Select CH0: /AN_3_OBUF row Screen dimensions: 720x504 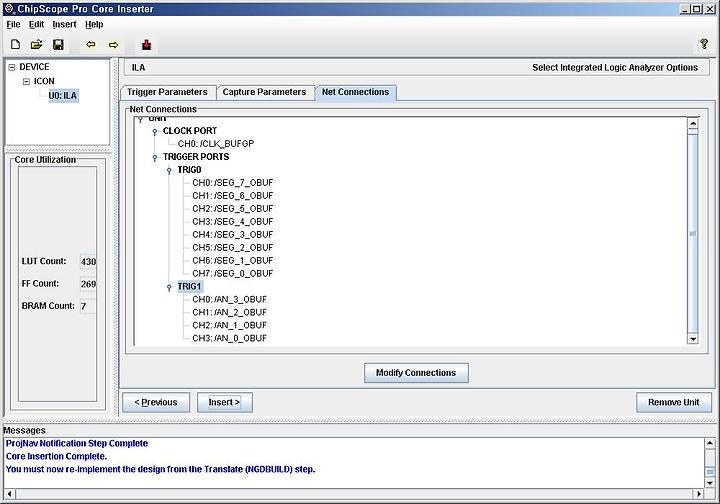[230, 299]
